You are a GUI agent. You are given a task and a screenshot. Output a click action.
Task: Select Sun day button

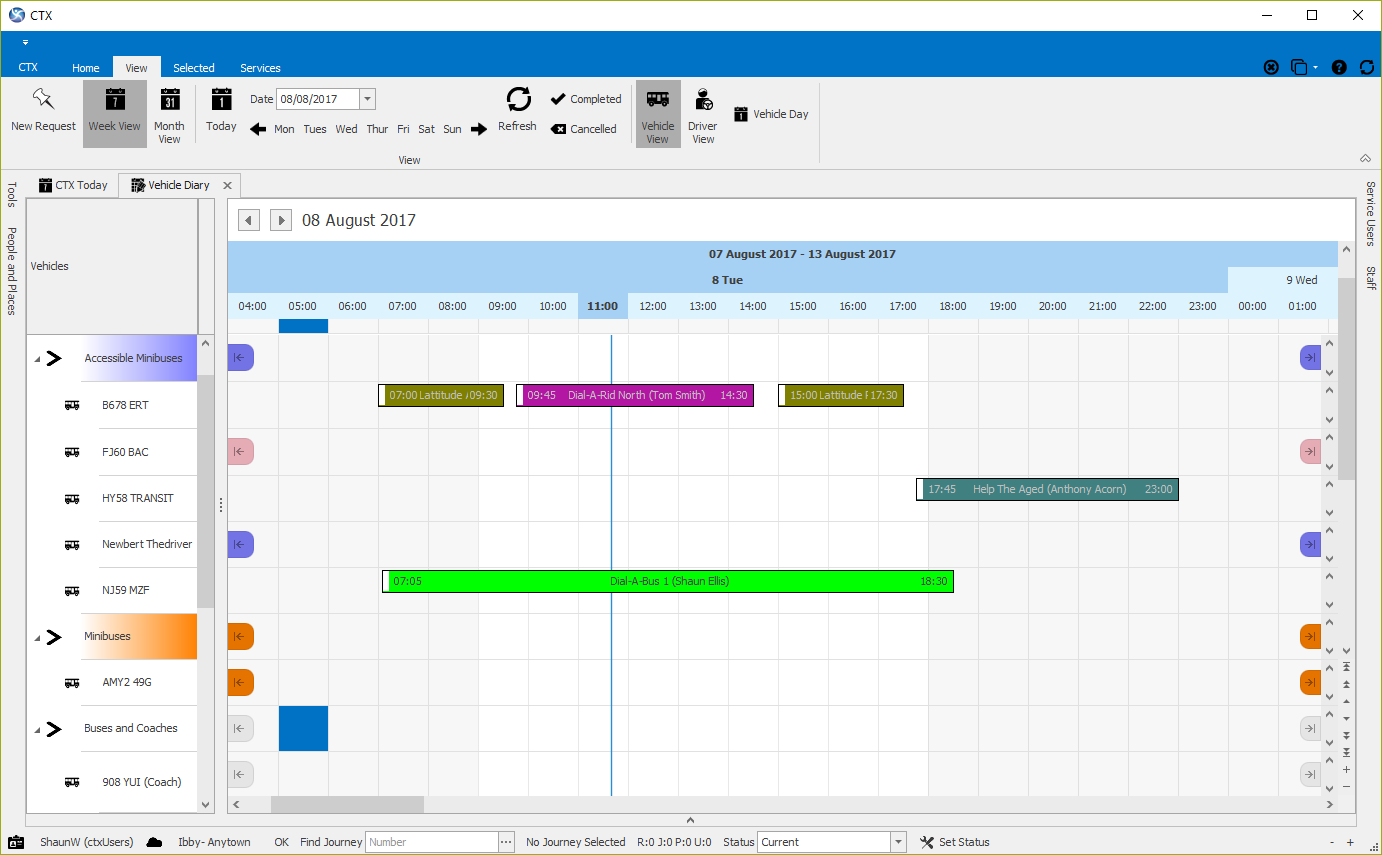(452, 129)
